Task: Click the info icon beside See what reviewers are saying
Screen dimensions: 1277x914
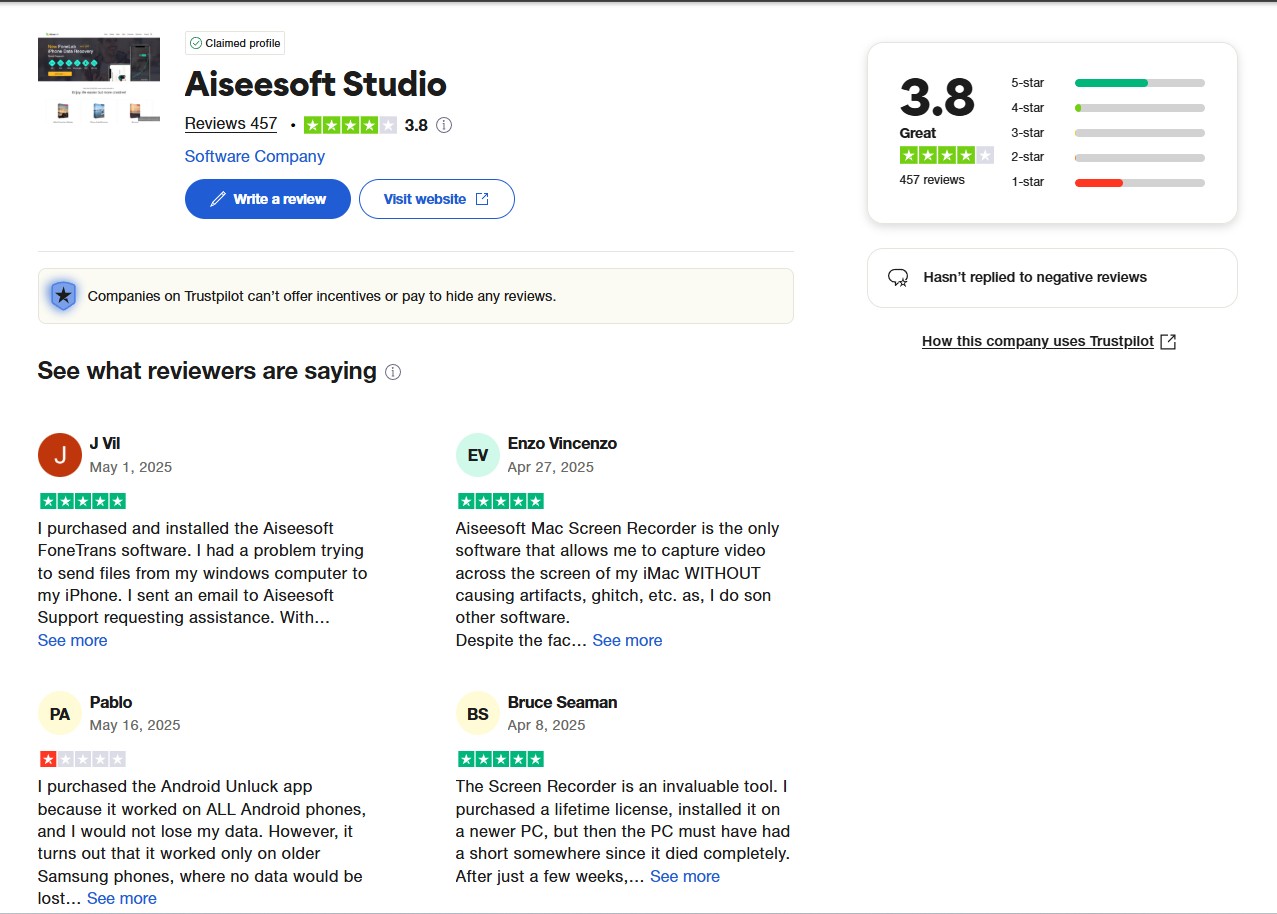Action: tap(393, 372)
